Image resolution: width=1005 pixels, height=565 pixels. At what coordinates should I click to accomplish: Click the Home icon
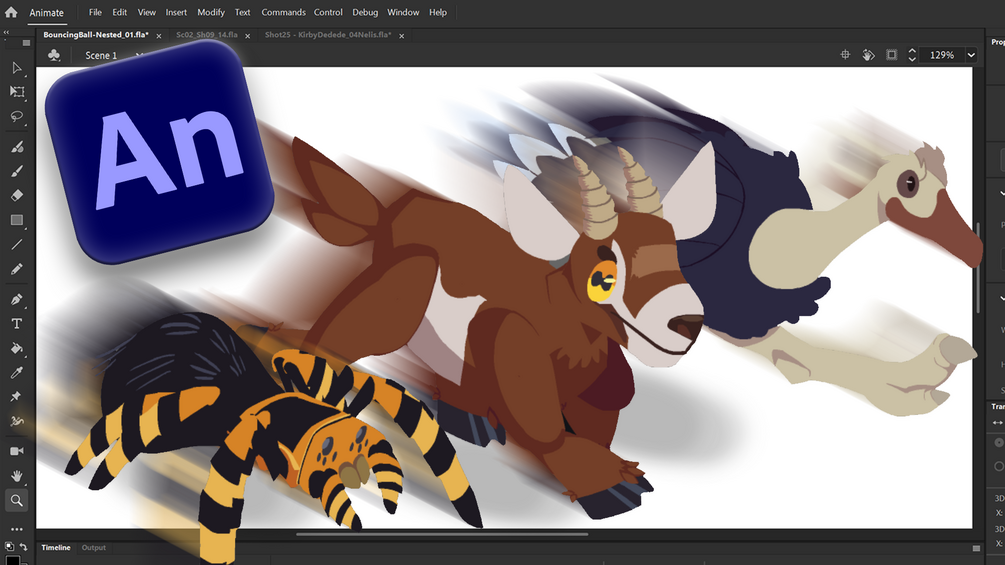11,12
